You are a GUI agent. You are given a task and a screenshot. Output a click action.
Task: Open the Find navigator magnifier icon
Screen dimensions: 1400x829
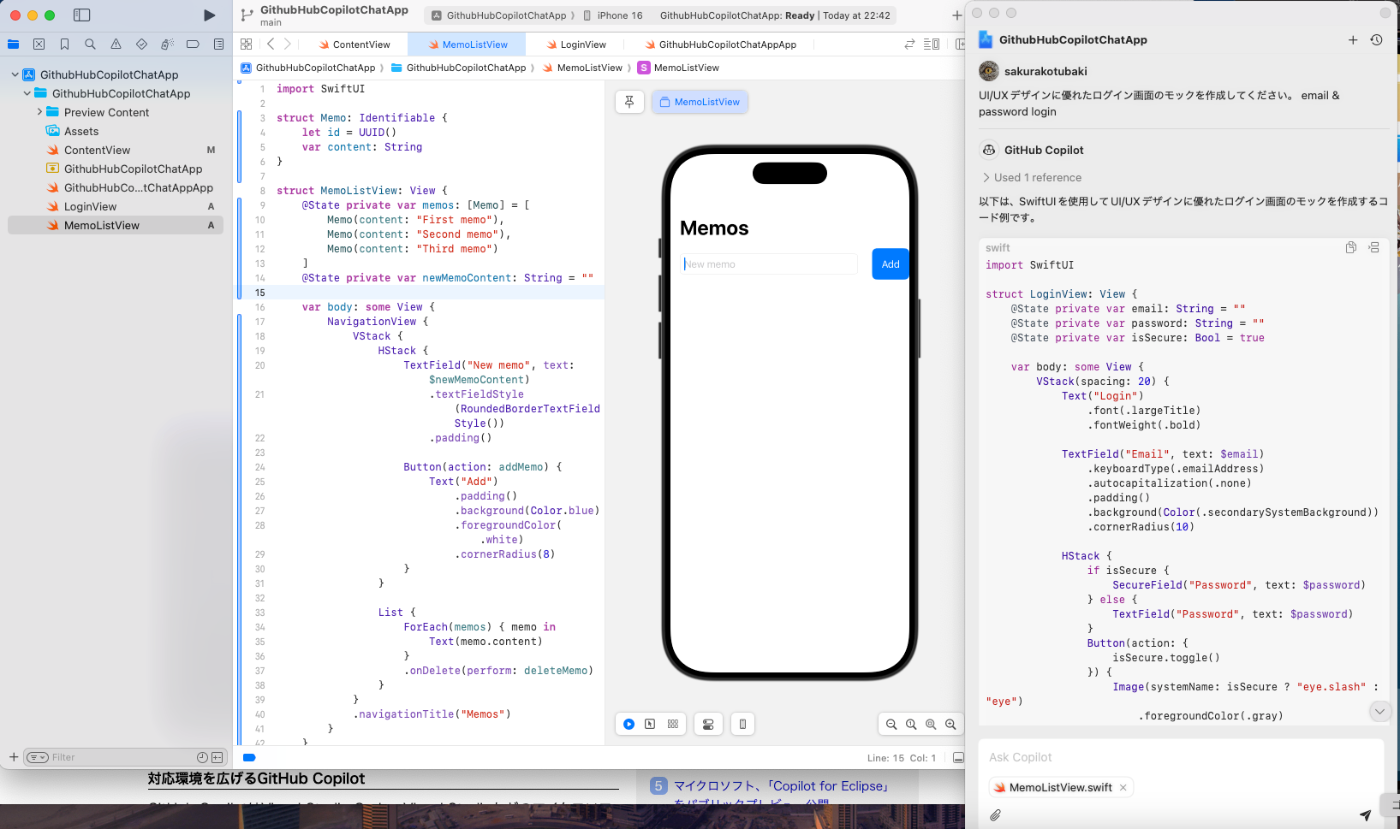(90, 44)
